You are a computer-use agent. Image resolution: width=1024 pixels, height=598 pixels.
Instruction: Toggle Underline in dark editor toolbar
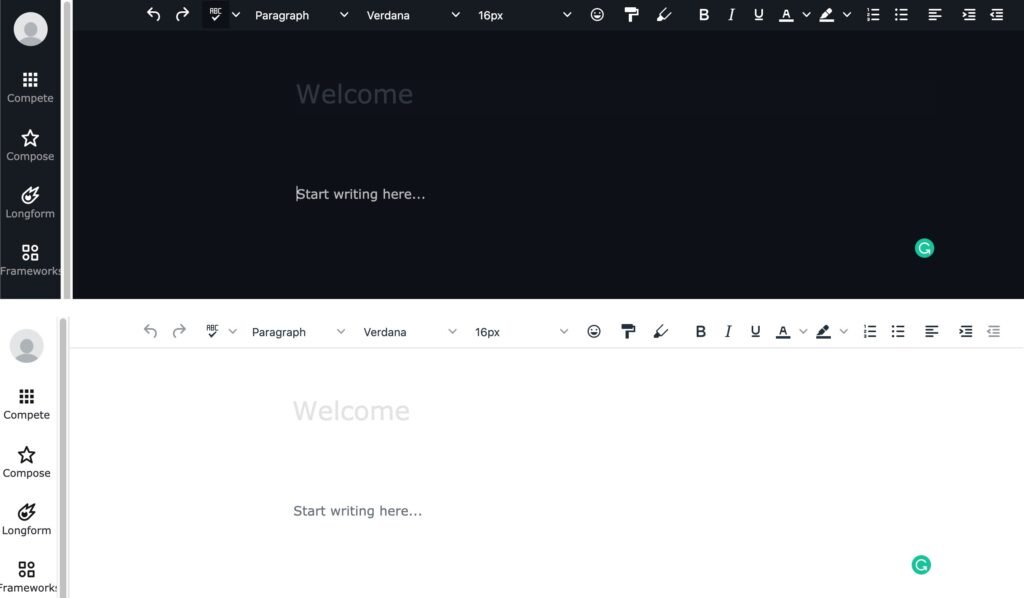click(x=758, y=14)
